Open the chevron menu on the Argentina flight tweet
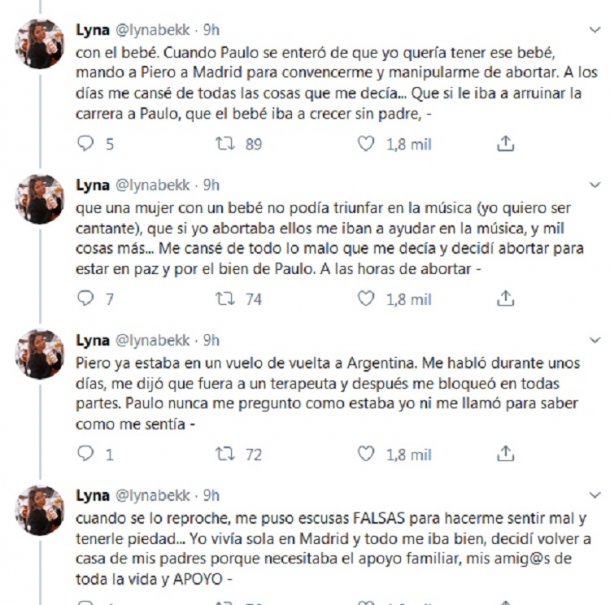This screenshot has width=610, height=605. [595, 340]
